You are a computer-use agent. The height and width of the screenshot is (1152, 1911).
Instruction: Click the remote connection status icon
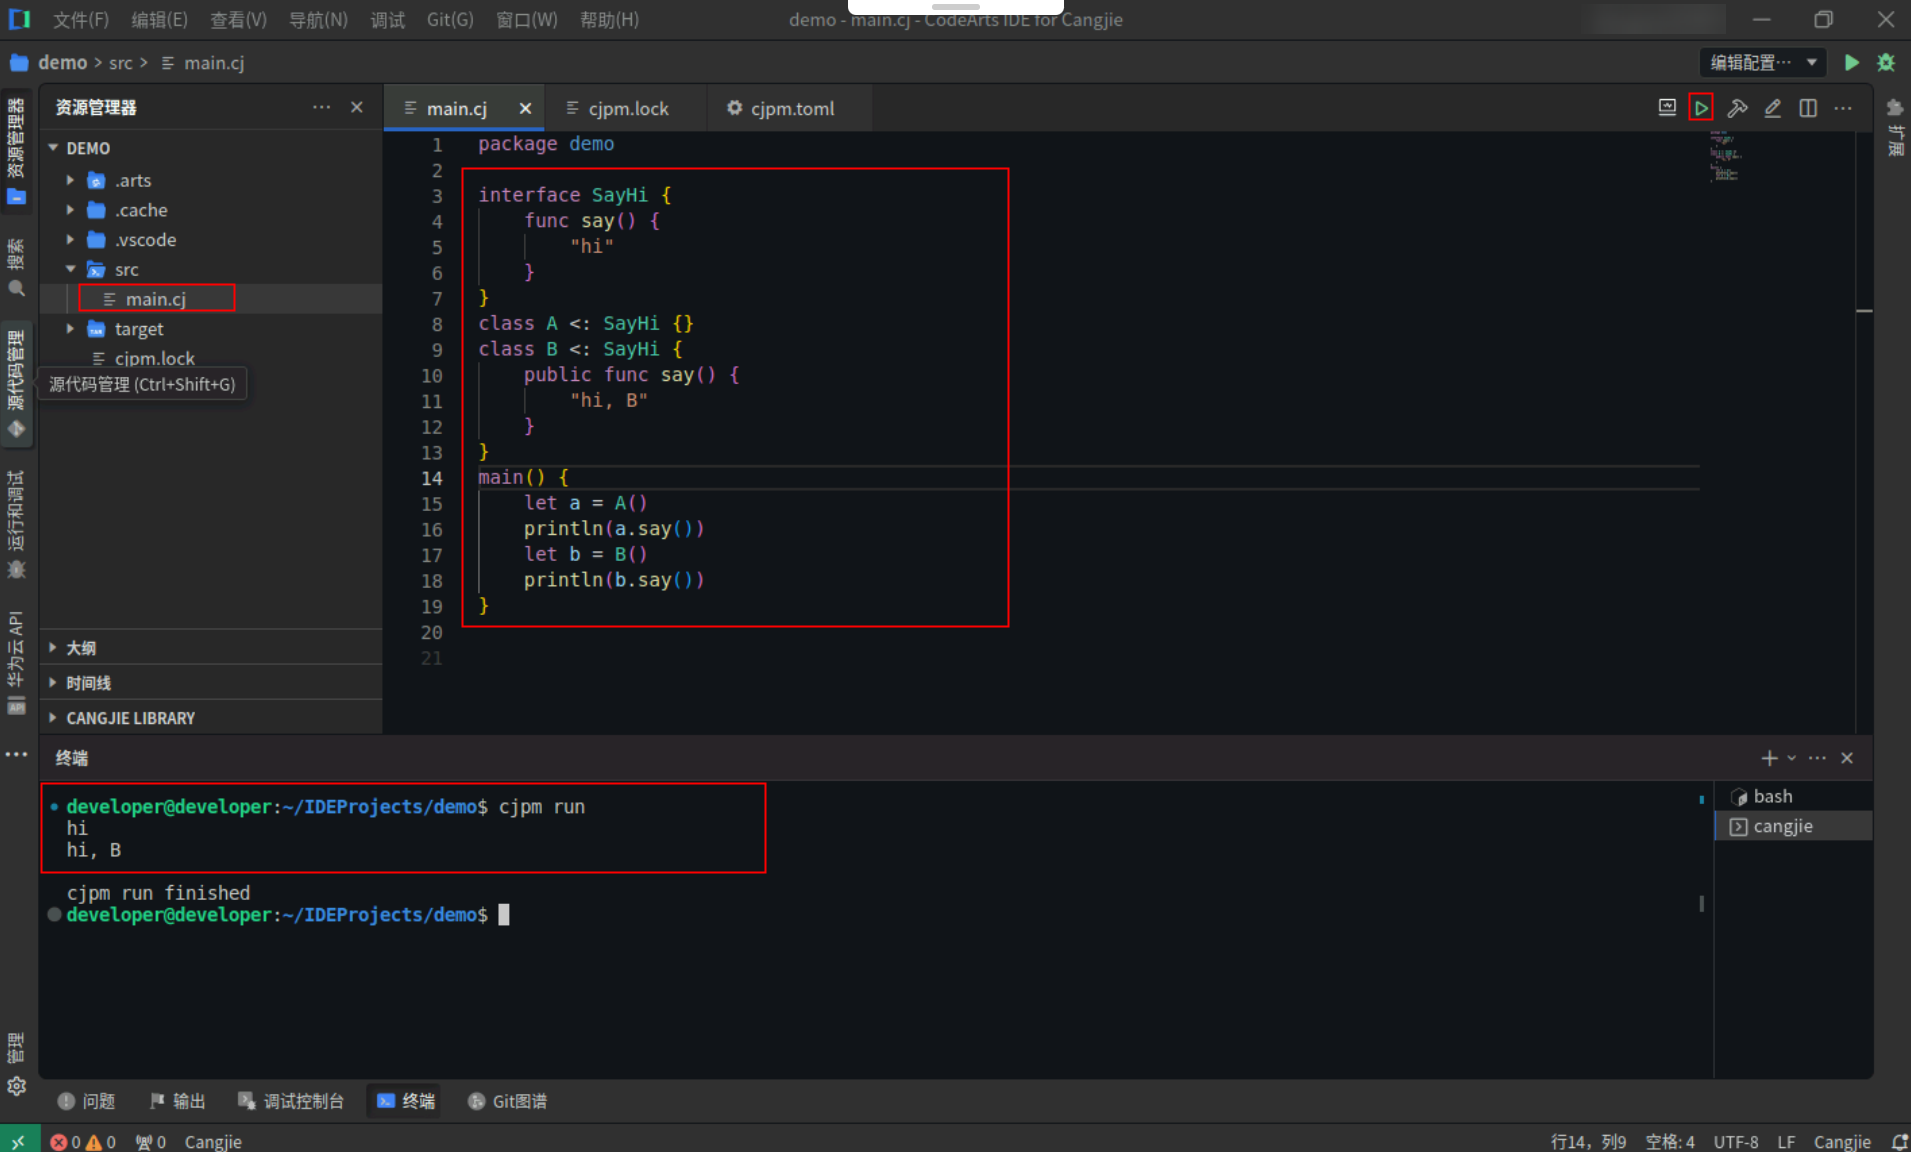(19, 1141)
